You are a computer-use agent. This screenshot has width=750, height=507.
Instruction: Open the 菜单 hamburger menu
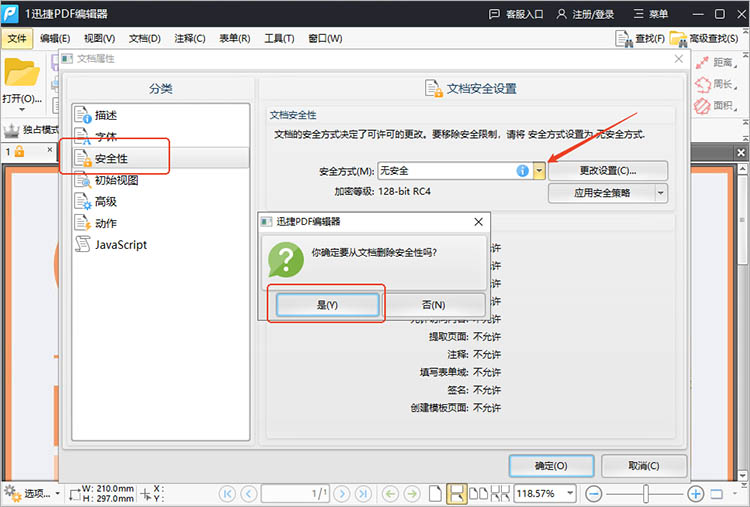(651, 14)
